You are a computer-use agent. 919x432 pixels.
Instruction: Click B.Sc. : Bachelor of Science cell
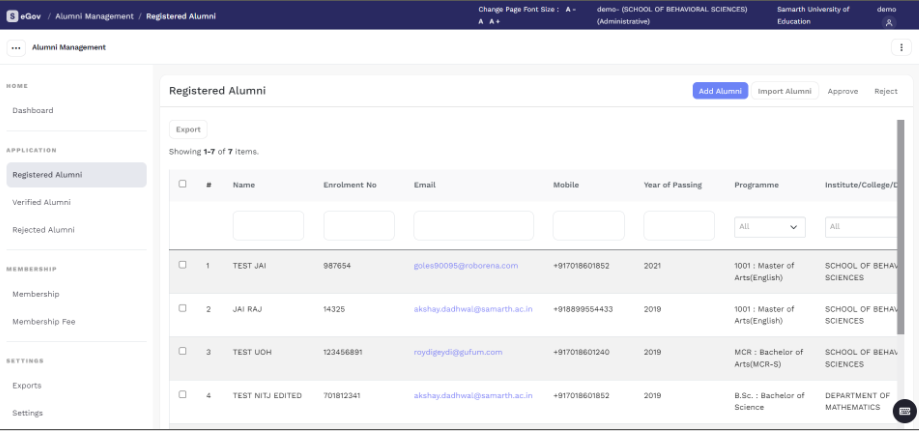[x=770, y=402]
